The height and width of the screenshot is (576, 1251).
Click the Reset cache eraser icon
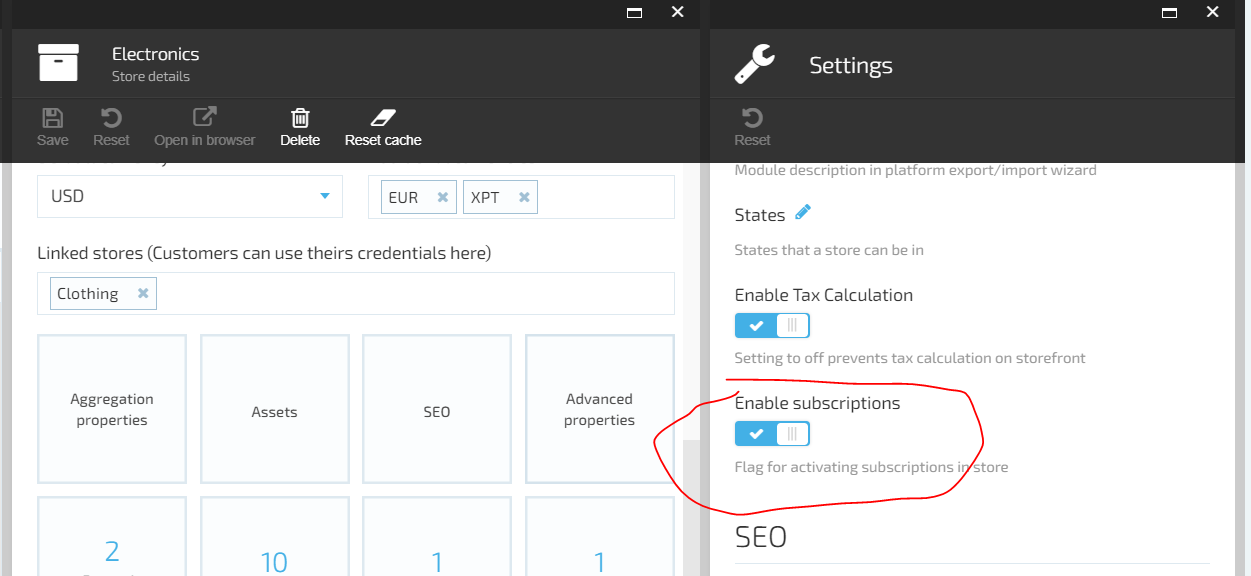pyautogui.click(x=382, y=115)
